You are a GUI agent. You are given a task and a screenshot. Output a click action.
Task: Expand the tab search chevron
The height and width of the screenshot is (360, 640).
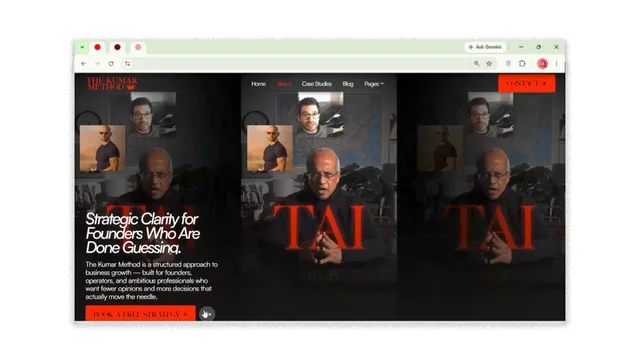click(x=82, y=47)
